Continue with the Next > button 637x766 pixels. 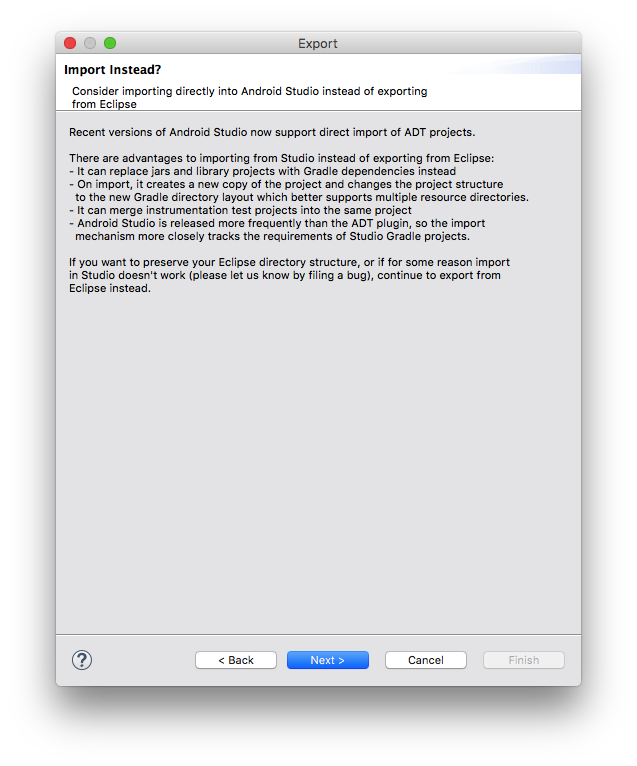tap(328, 660)
